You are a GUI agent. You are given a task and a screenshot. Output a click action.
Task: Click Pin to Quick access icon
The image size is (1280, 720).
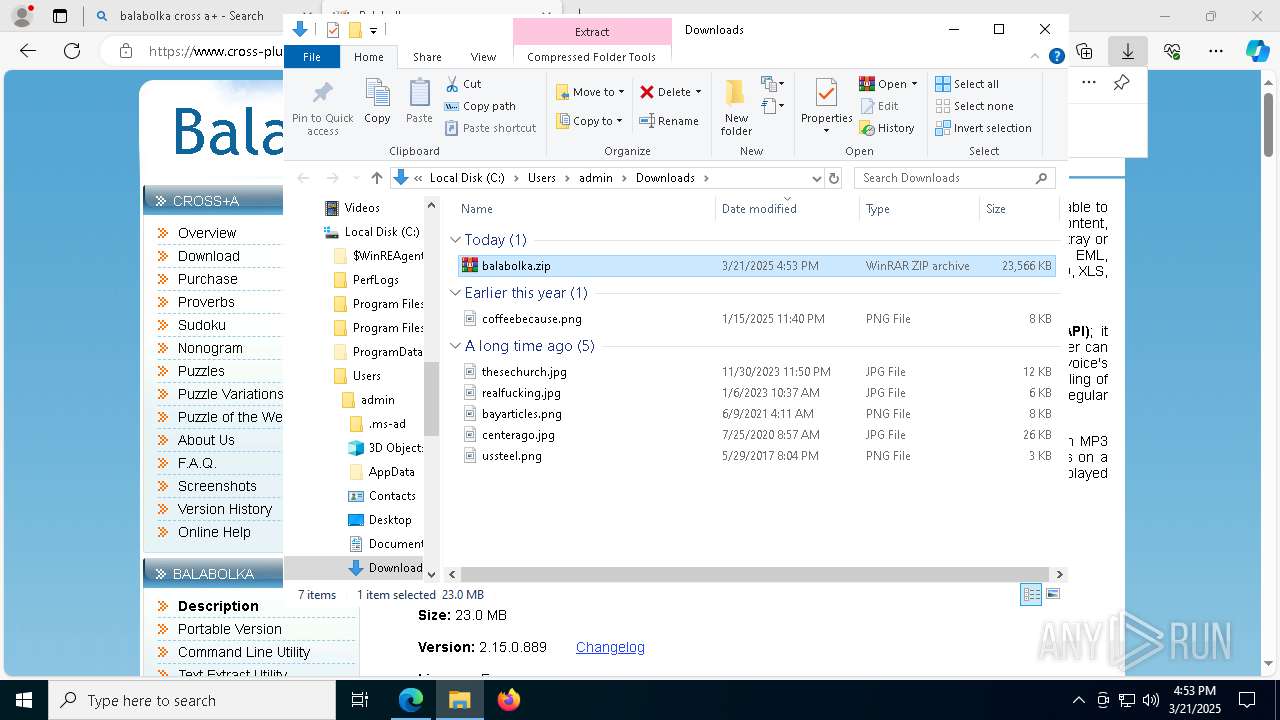[322, 108]
